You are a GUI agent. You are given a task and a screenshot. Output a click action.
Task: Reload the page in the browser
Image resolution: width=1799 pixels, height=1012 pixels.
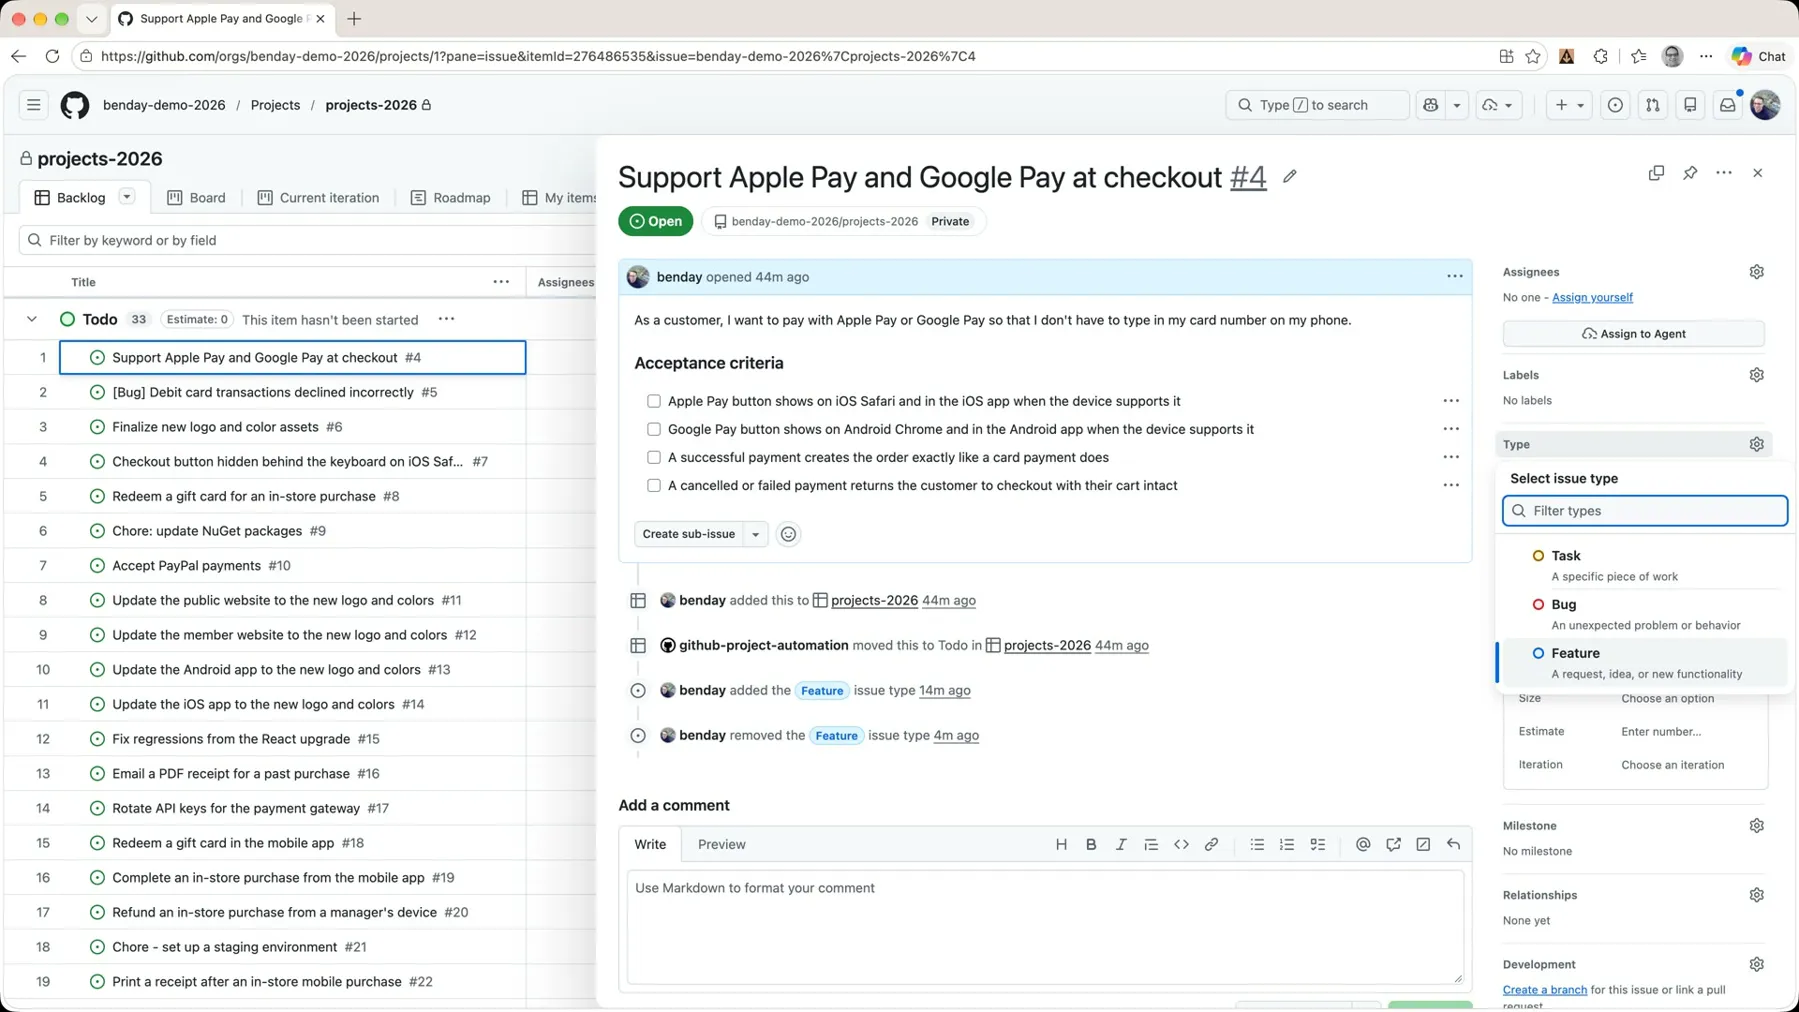pos(52,56)
